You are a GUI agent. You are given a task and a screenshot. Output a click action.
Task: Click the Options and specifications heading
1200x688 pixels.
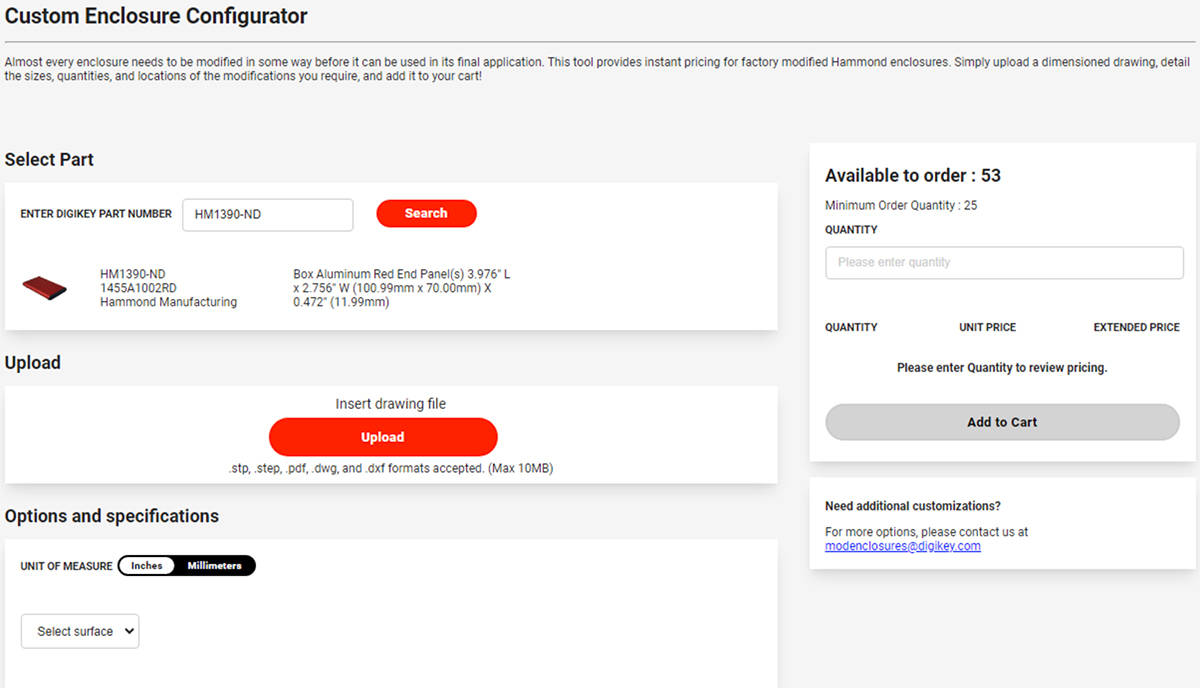pos(112,516)
